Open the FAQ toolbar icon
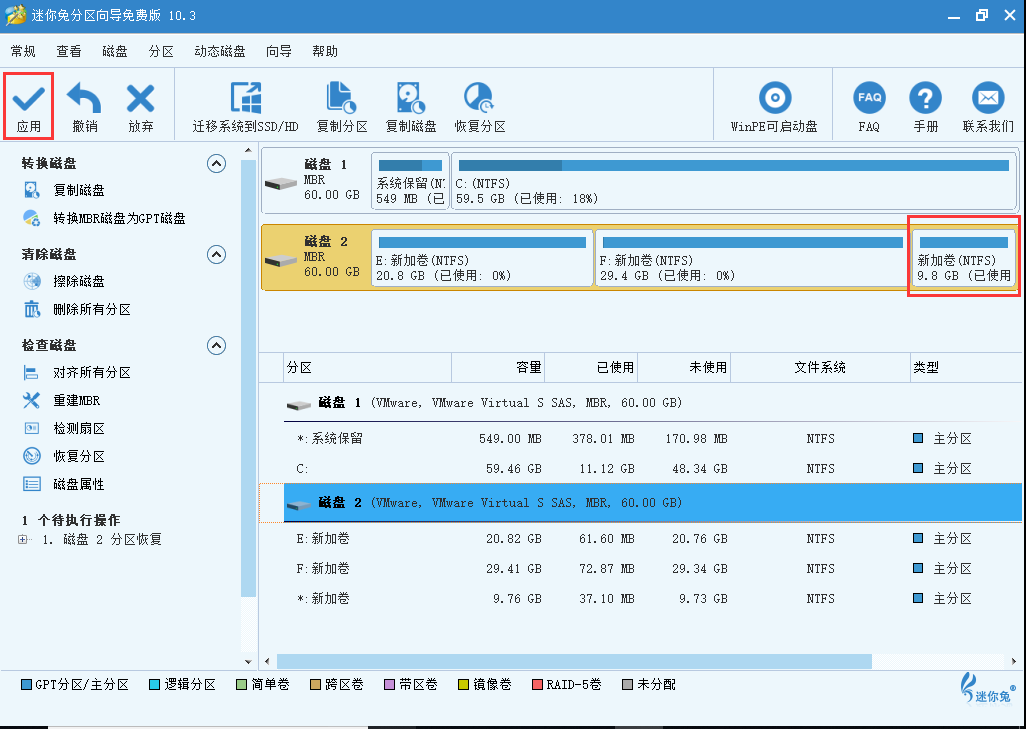The height and width of the screenshot is (729, 1026). coord(869,98)
